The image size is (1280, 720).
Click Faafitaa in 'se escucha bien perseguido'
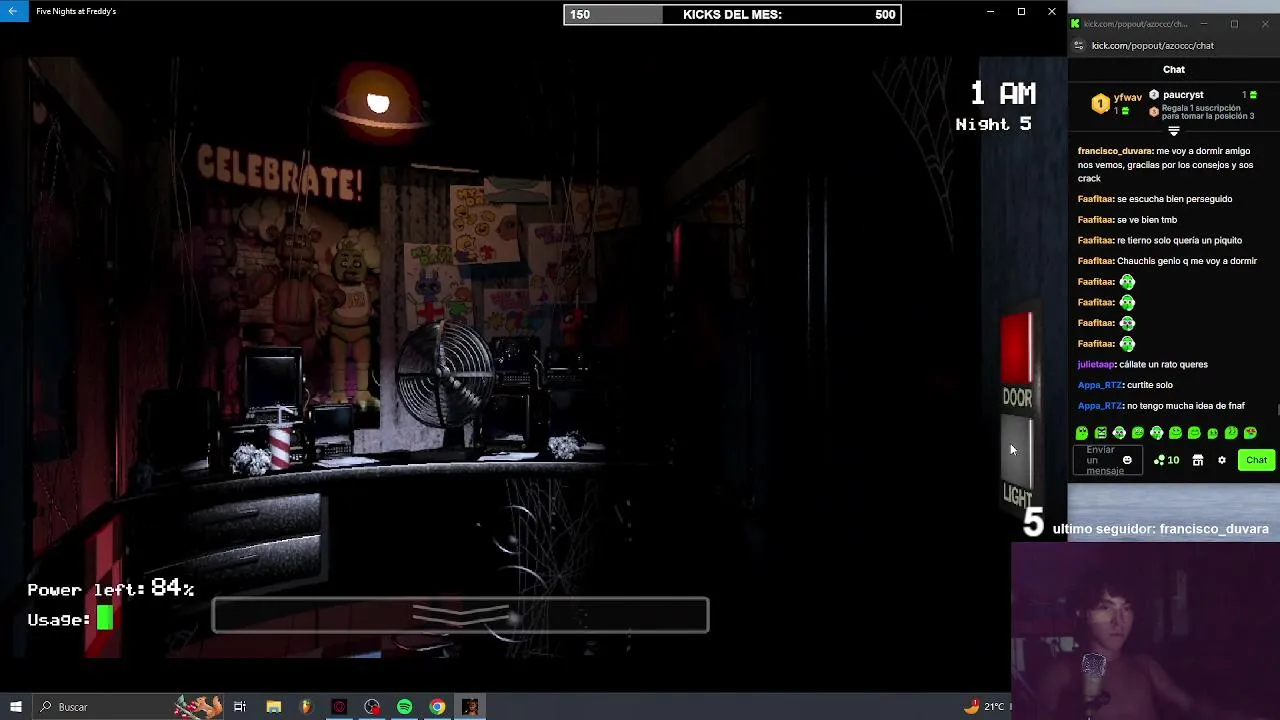[1095, 199]
